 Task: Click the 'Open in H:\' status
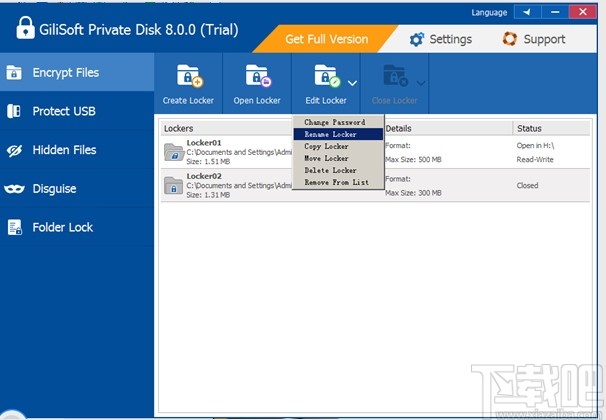pyautogui.click(x=535, y=146)
